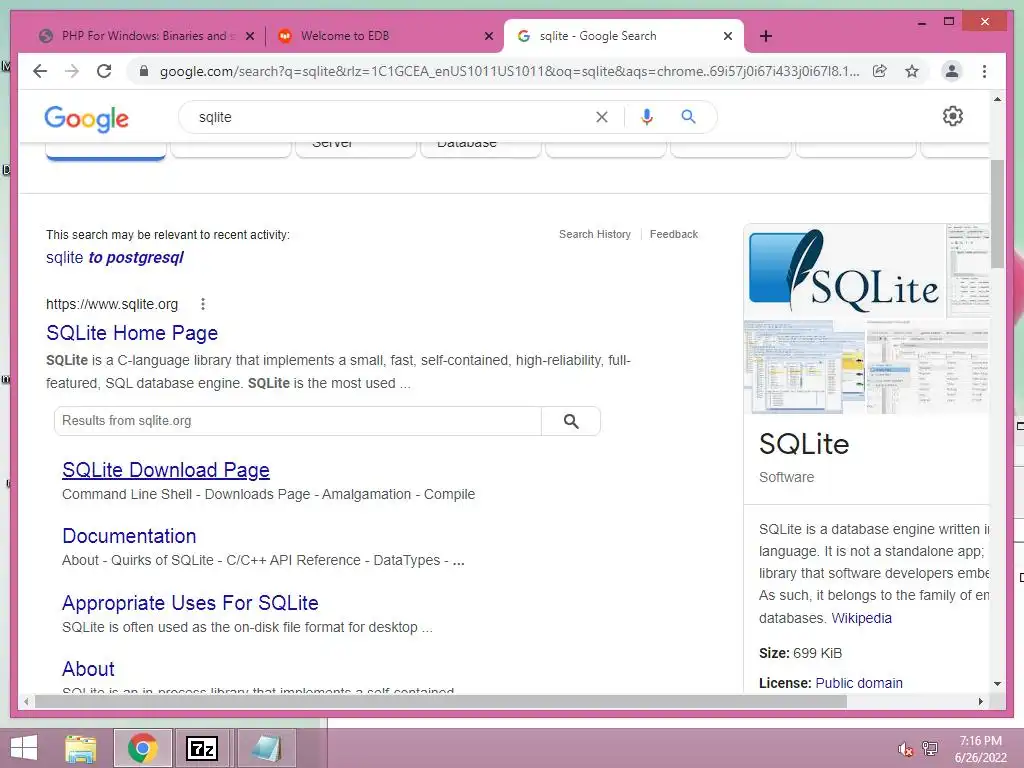Click the Software subtitle in knowledge panel
Screen dimensions: 1024x768
(786, 477)
